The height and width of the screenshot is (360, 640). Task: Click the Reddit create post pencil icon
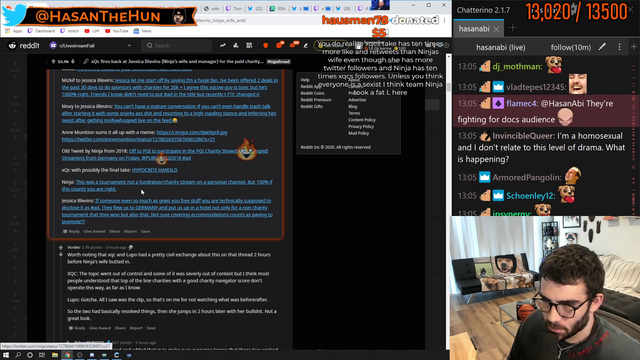click(306, 46)
